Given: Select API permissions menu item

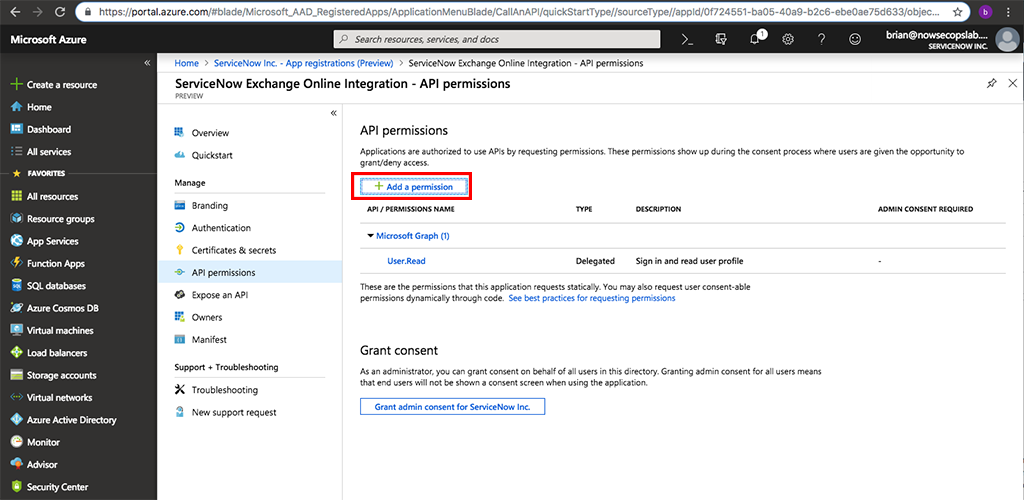Looking at the screenshot, I should point(250,272).
